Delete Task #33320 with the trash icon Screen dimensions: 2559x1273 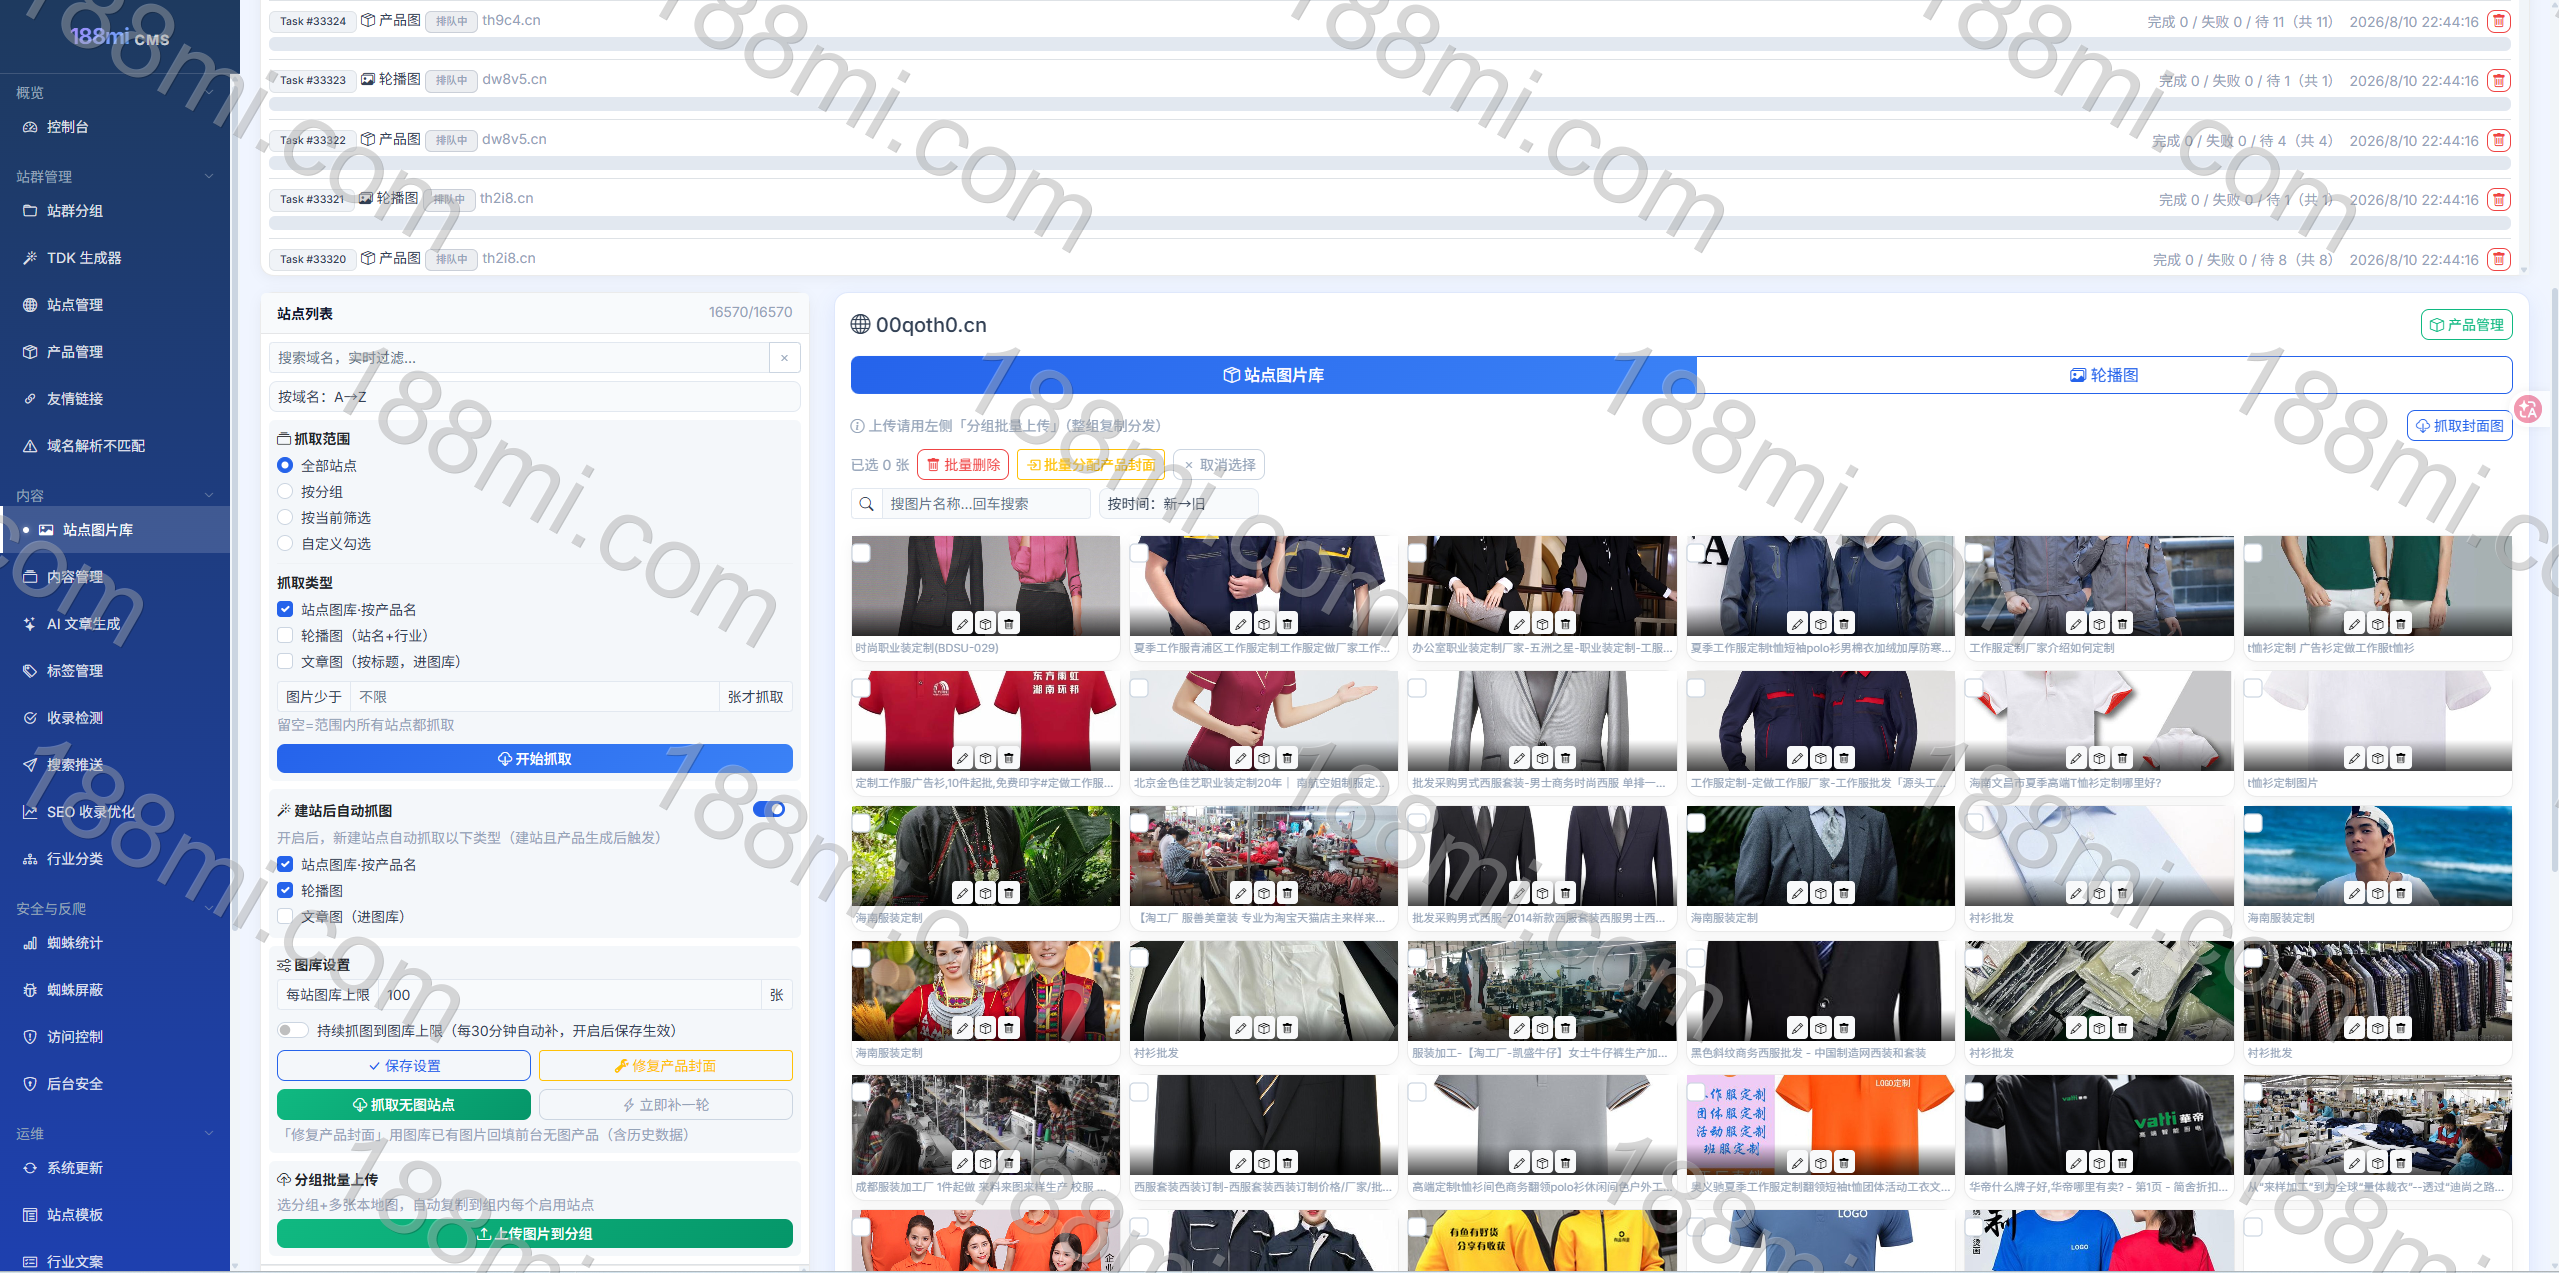coord(2498,259)
